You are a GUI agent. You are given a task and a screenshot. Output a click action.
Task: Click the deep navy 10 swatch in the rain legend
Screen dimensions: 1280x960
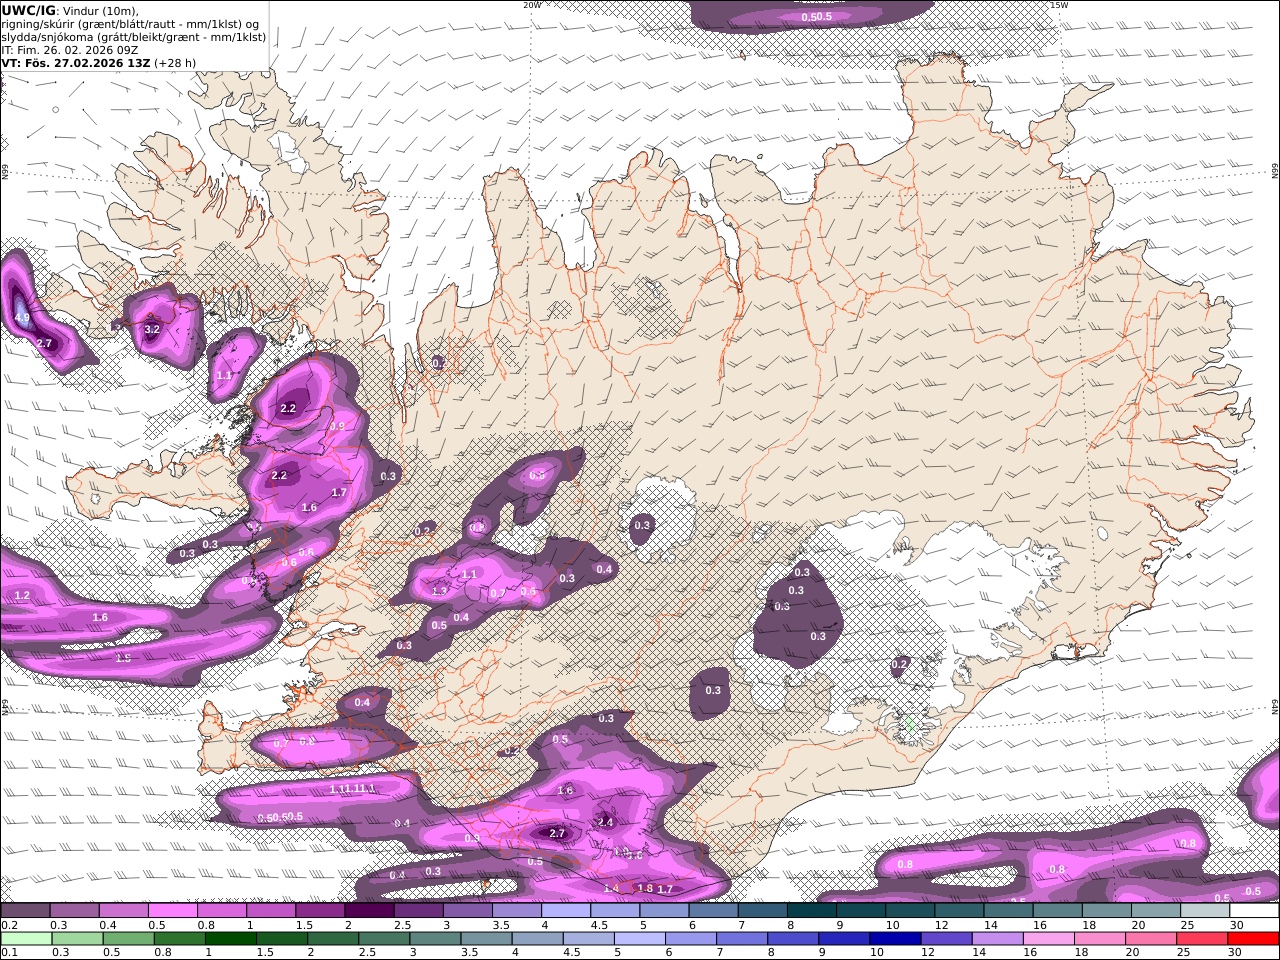(894, 938)
